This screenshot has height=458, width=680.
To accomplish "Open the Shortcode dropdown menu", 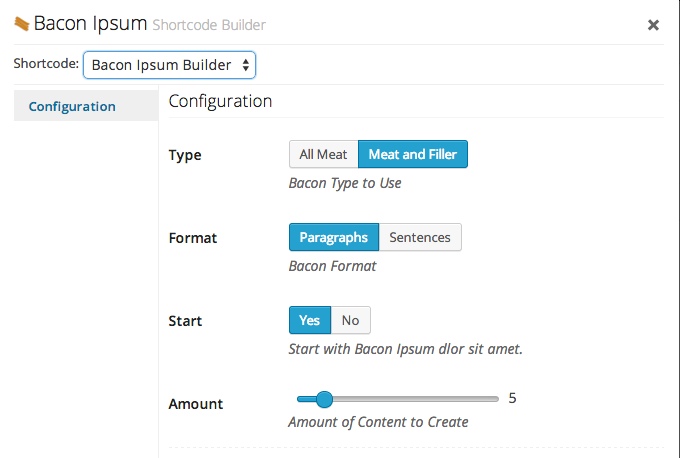I will (169, 65).
